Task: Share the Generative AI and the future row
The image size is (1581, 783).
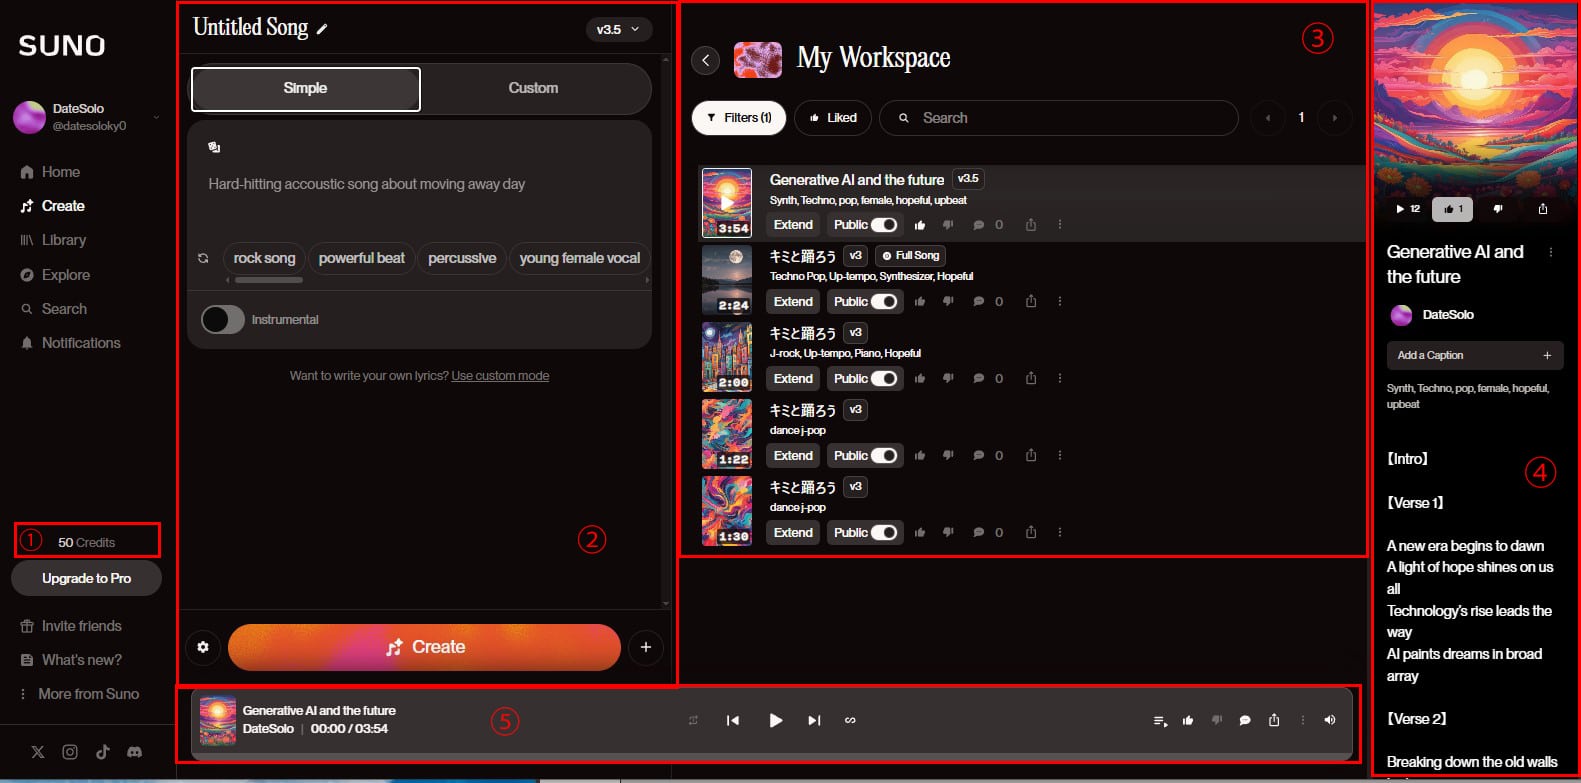Action: (x=1030, y=225)
